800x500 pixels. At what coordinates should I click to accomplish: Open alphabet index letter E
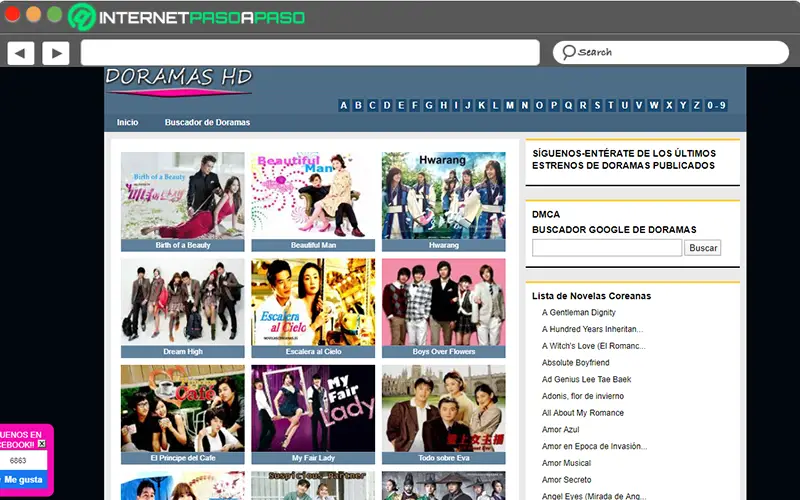[x=401, y=106]
